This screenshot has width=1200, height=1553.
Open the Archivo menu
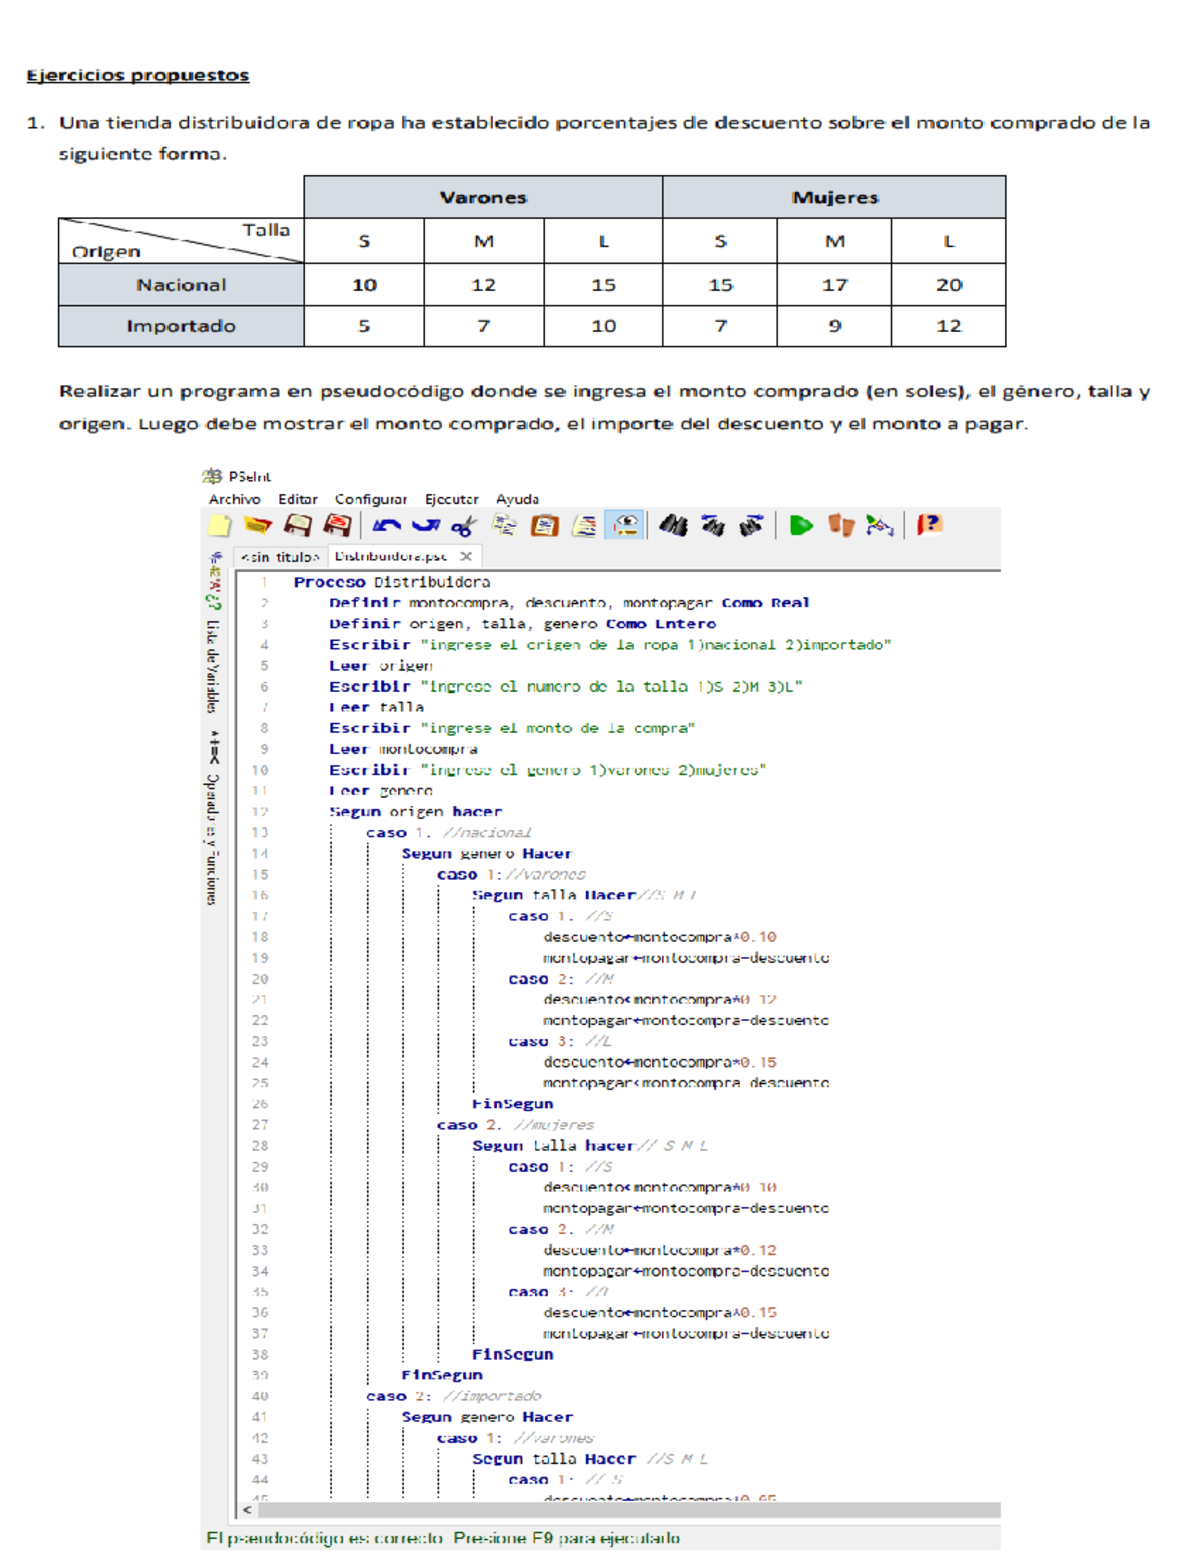[234, 499]
